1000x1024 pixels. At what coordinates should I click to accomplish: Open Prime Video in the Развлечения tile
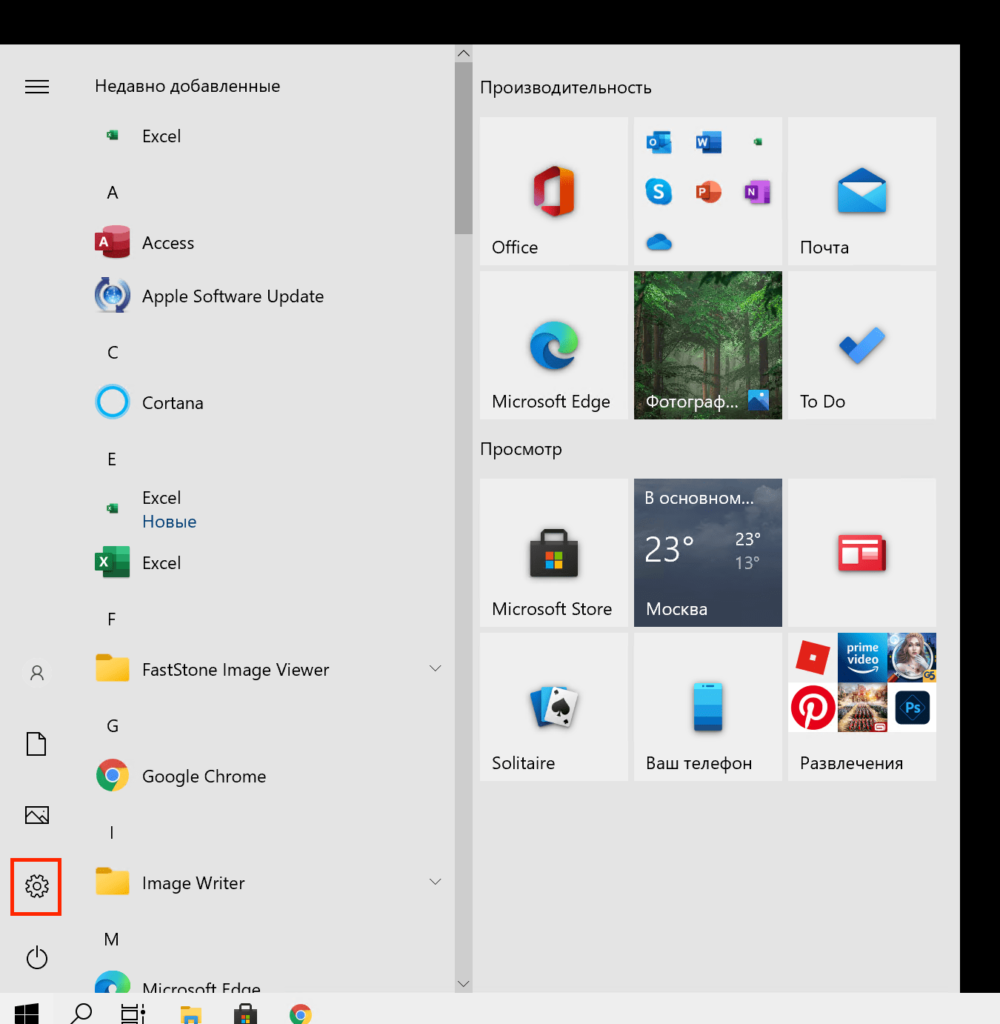point(862,658)
